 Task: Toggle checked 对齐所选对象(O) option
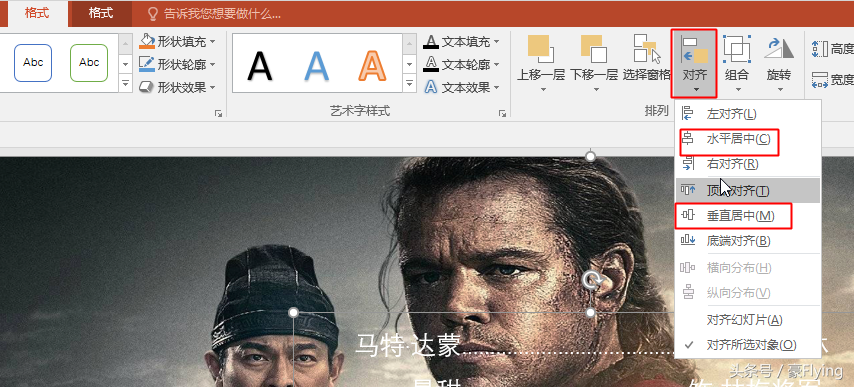point(747,345)
